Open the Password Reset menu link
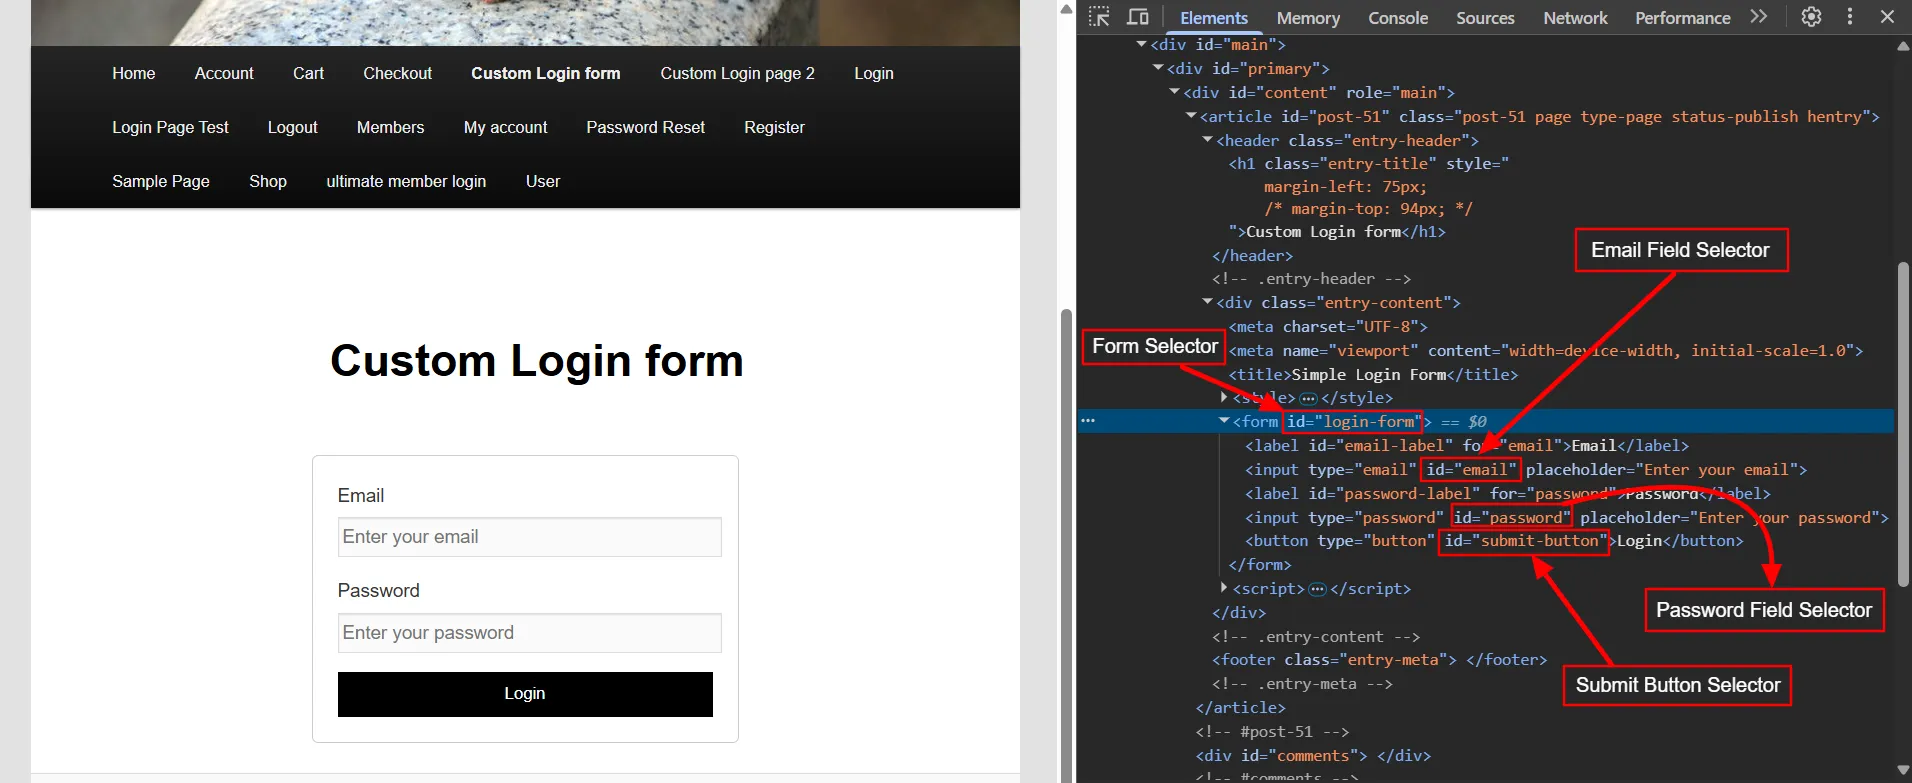The height and width of the screenshot is (783, 1912). click(645, 127)
